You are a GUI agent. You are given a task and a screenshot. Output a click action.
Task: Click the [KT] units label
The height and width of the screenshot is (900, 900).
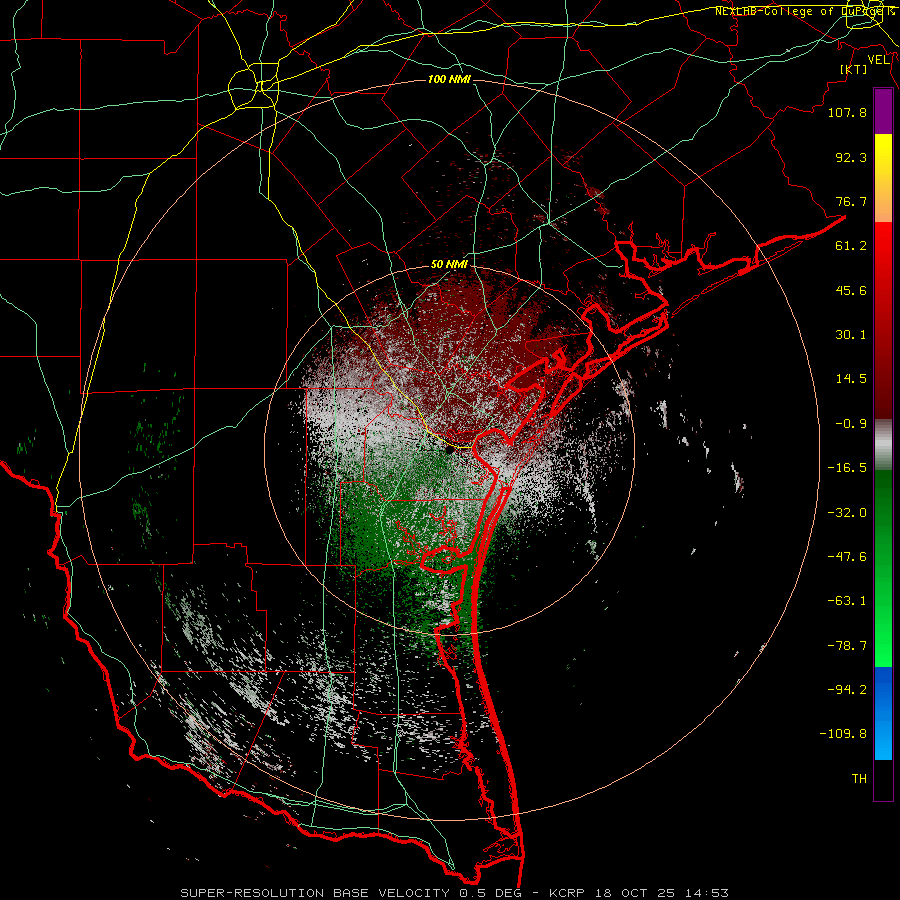[854, 69]
